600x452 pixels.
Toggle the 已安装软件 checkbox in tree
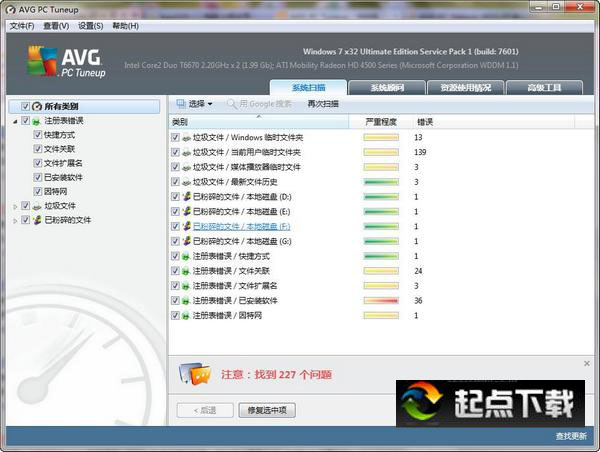point(38,177)
